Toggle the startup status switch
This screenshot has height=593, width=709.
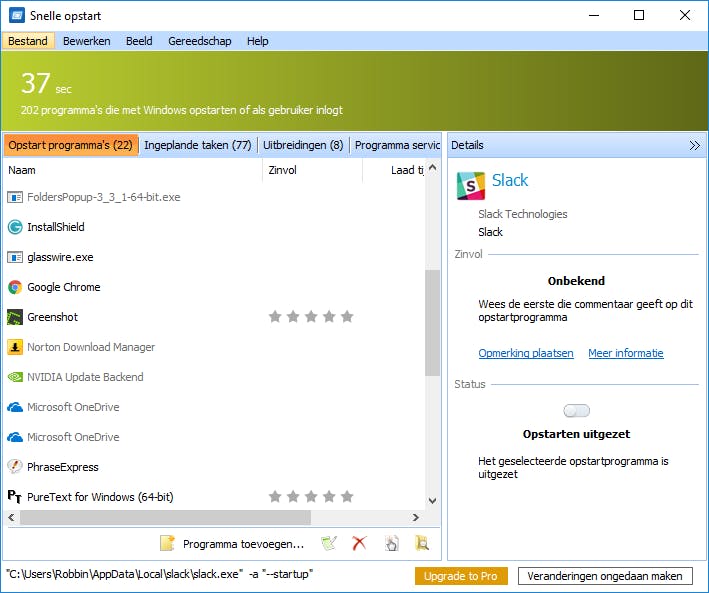coord(577,411)
